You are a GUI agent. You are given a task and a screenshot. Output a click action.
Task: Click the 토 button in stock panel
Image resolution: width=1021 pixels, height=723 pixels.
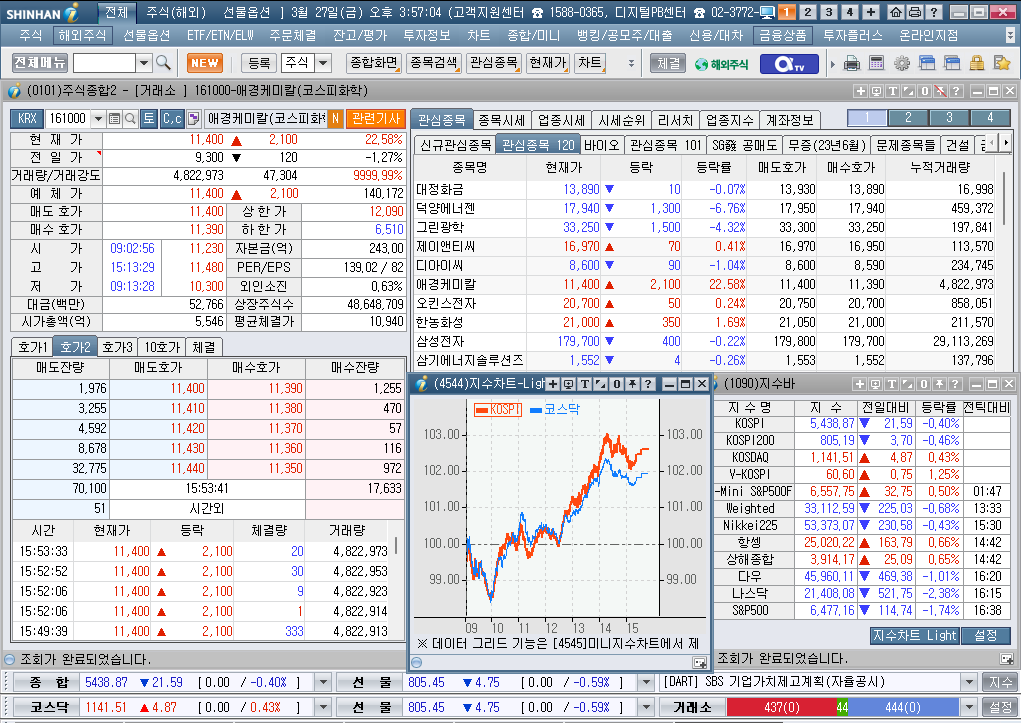[x=149, y=119]
